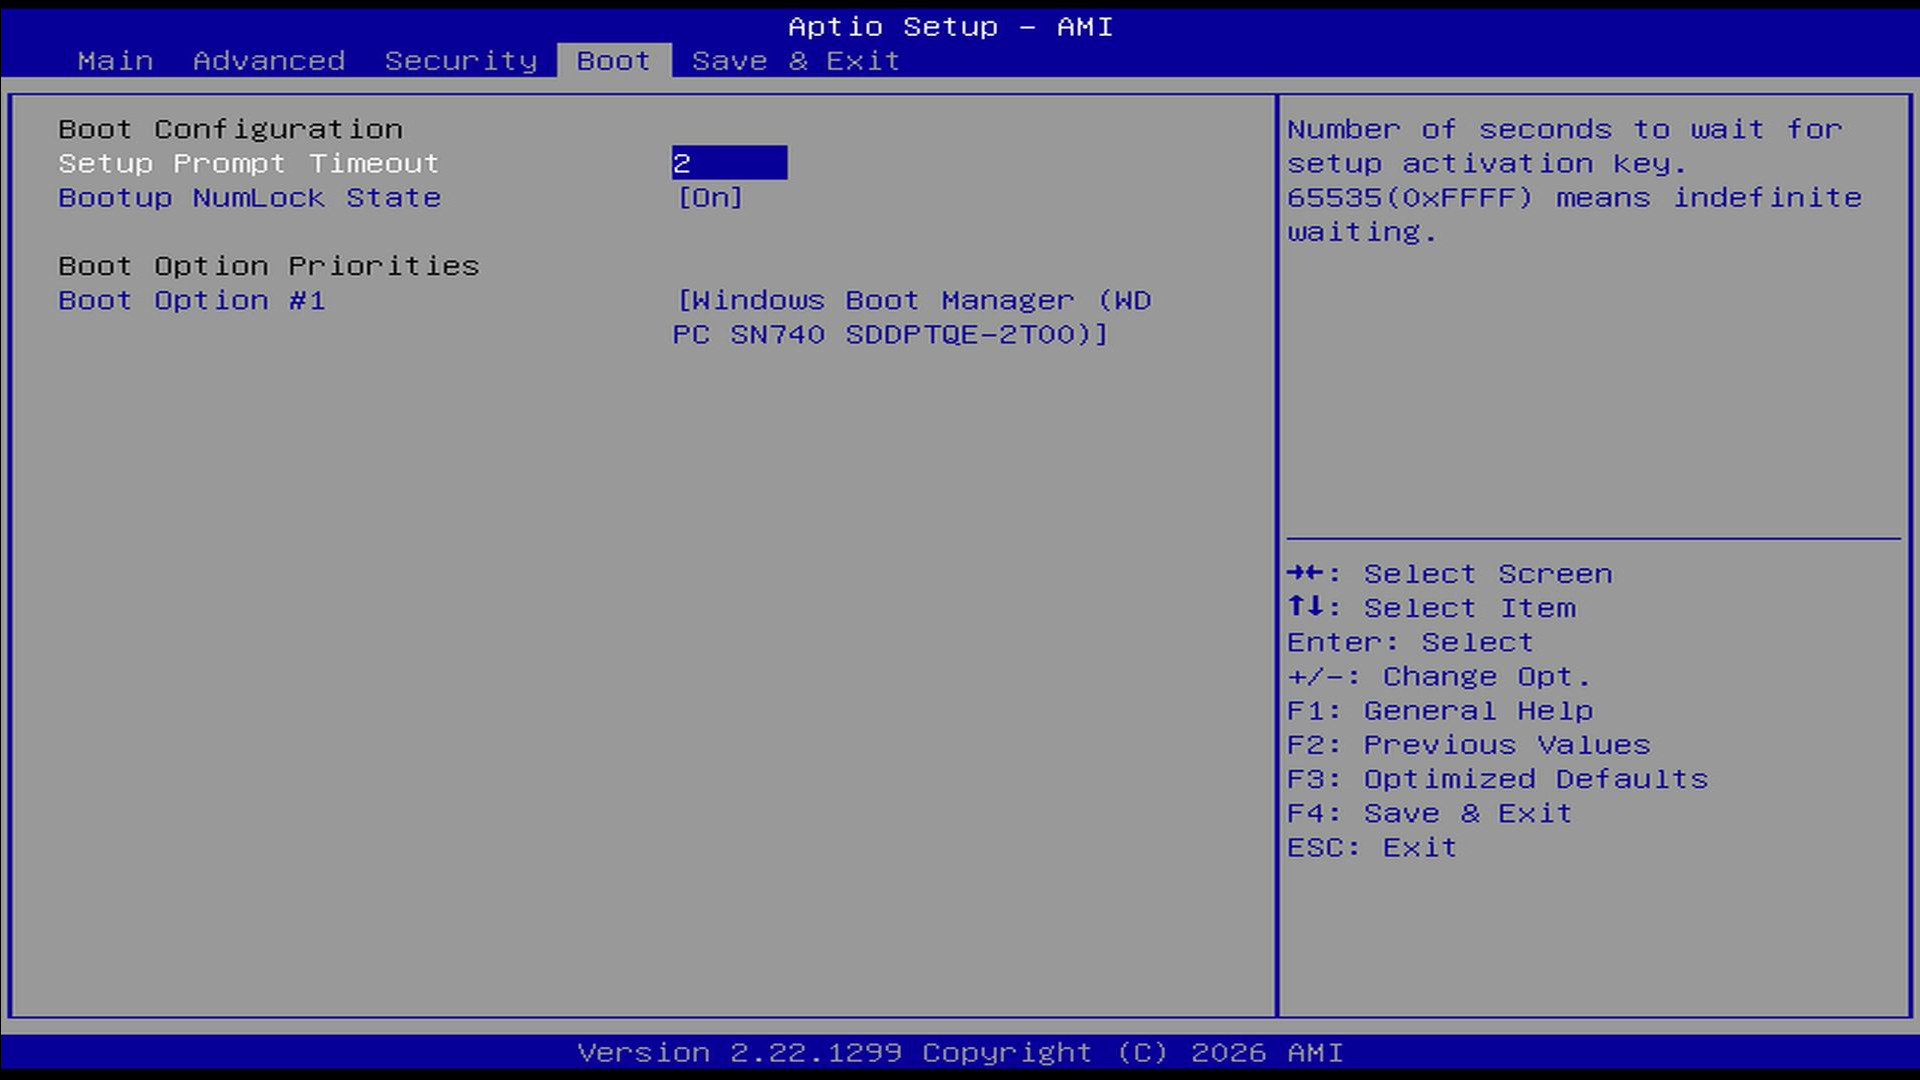Click the Enter: Select hint
This screenshot has width=1920, height=1080.
click(1409, 642)
